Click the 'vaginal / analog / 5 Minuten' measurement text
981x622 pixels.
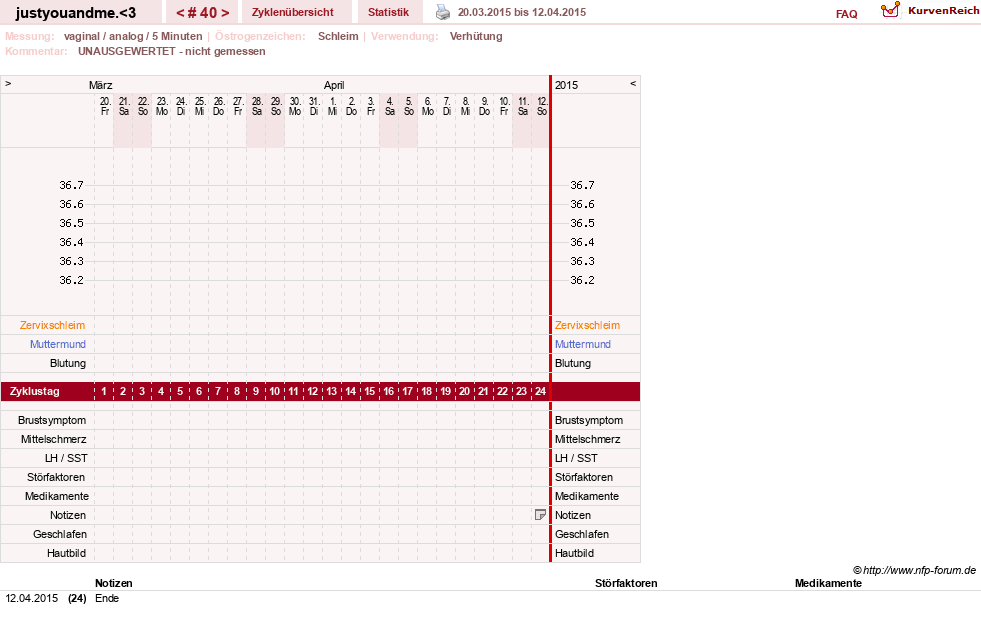coord(133,36)
